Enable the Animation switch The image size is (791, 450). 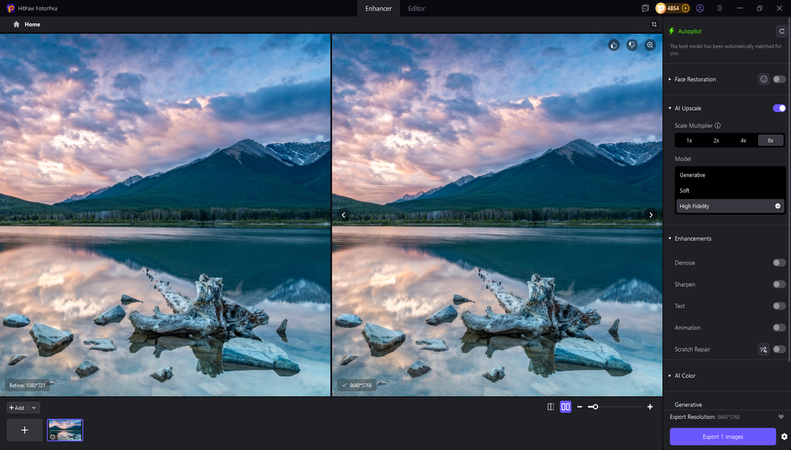coord(779,327)
